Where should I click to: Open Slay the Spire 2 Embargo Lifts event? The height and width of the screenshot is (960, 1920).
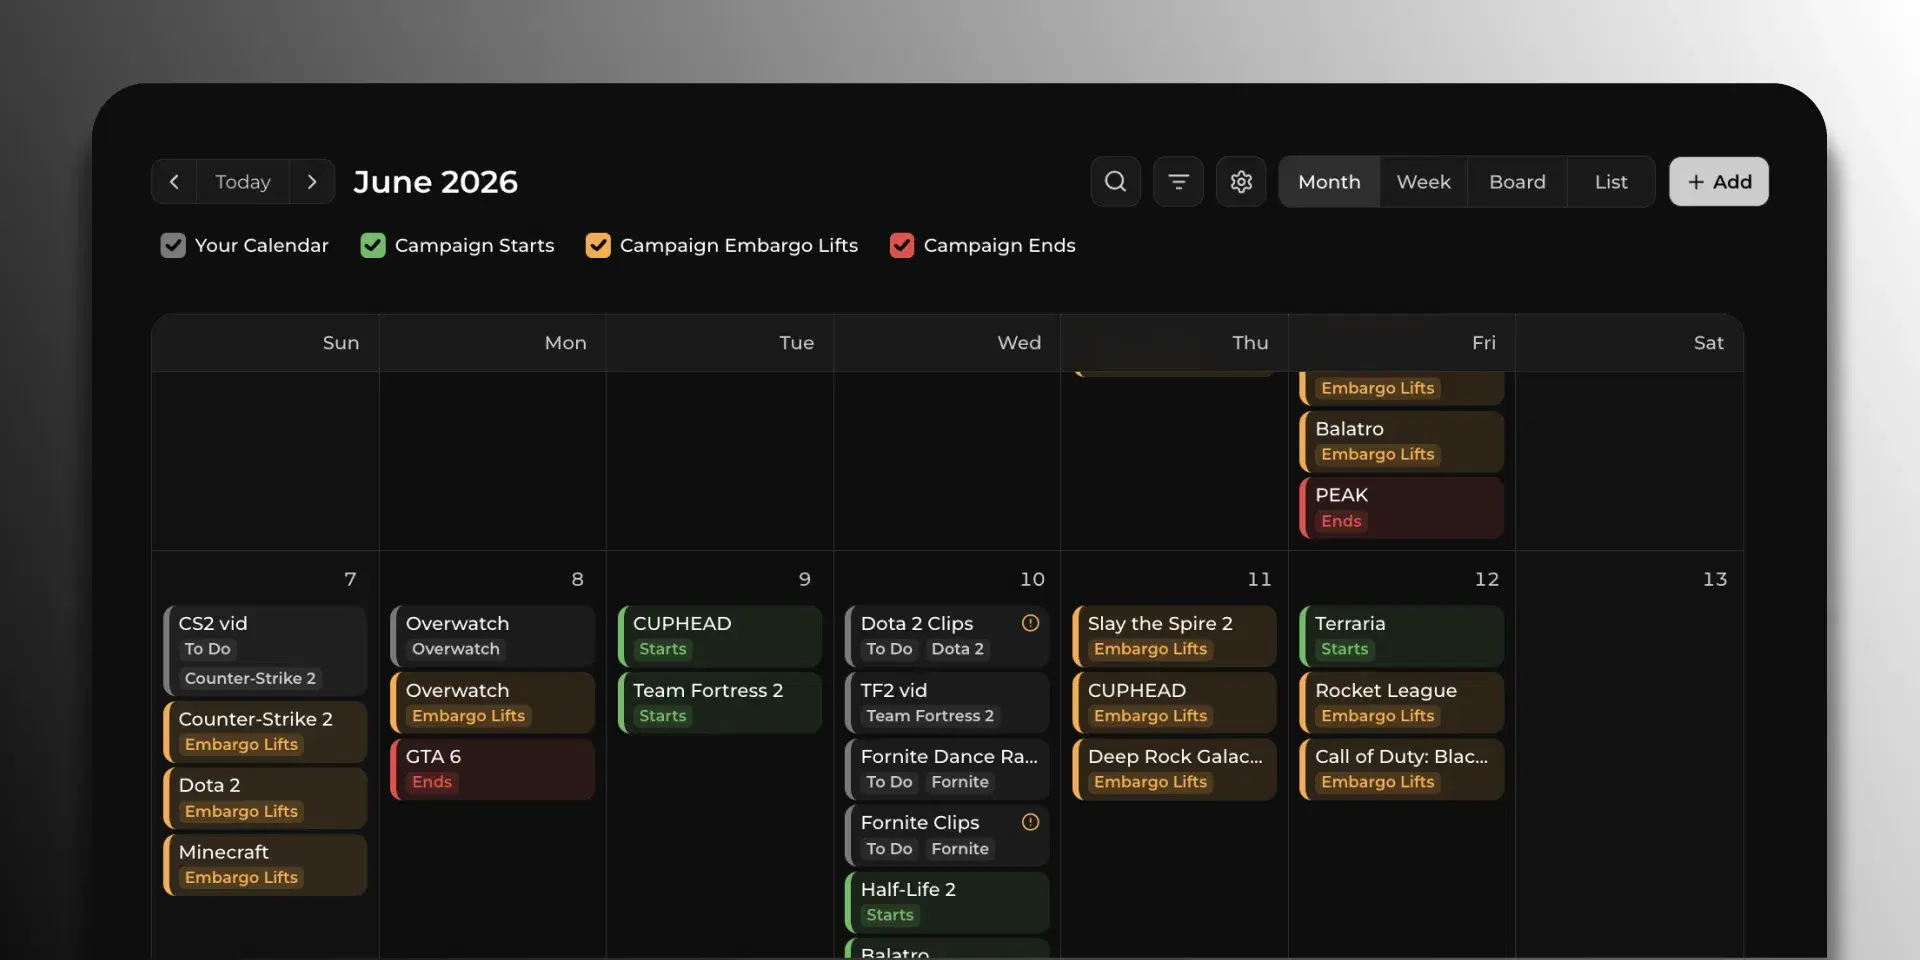tap(1174, 636)
